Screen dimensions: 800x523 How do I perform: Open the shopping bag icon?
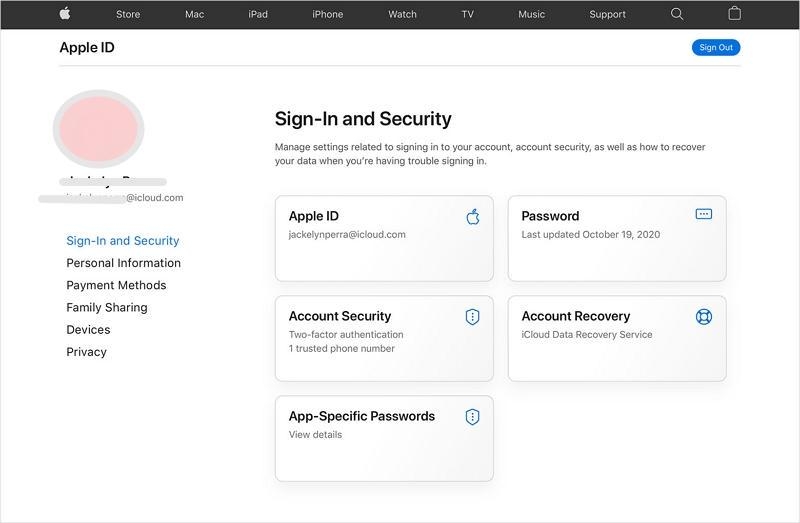coord(735,14)
